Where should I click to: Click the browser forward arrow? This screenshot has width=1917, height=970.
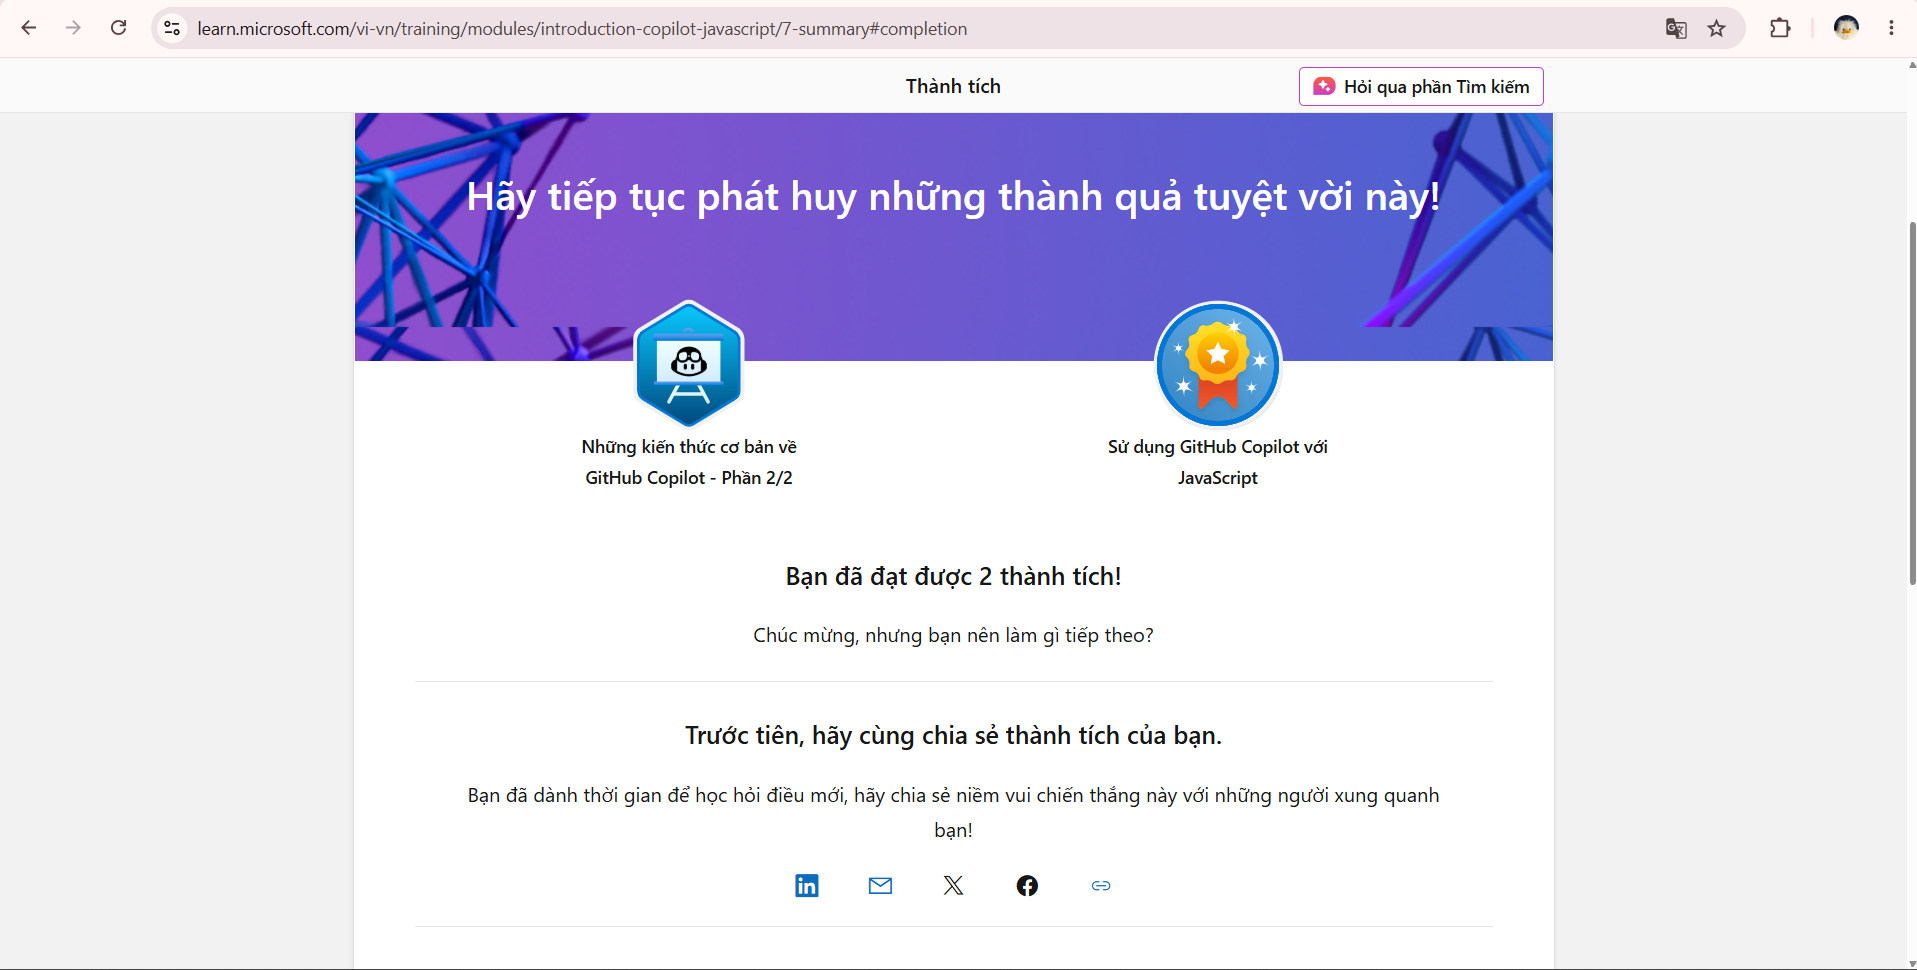pos(73,28)
